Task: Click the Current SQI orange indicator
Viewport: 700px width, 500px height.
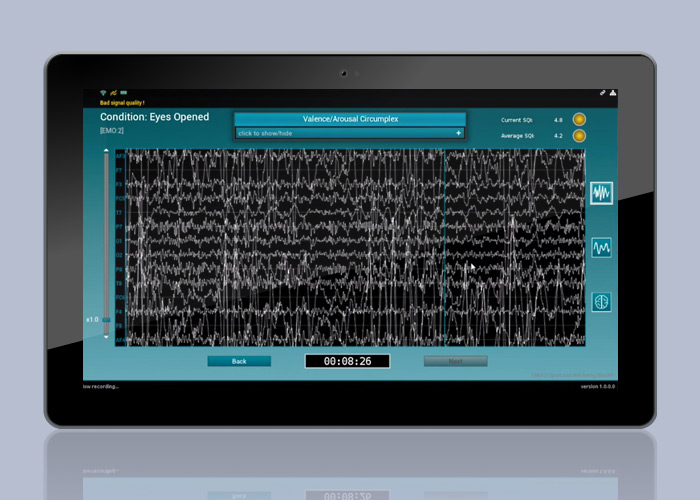Action: click(x=579, y=120)
